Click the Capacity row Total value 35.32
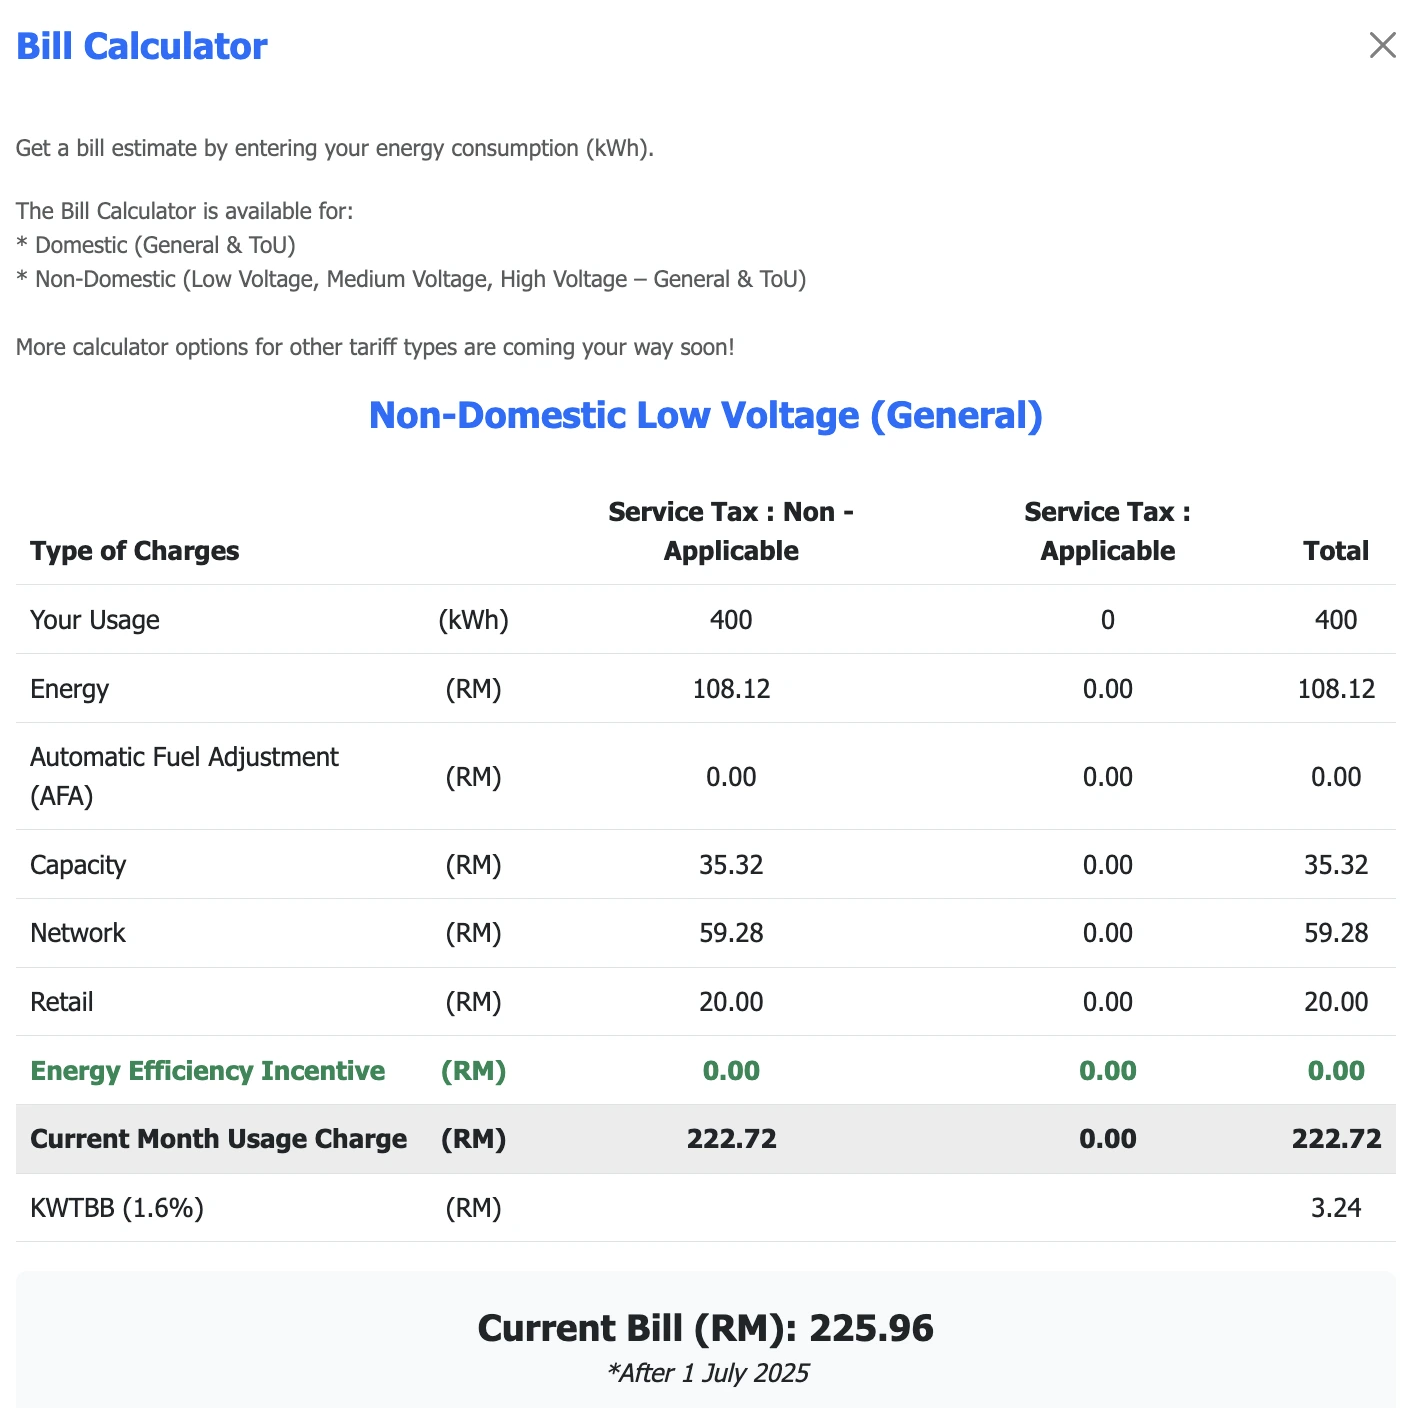 pyautogui.click(x=1336, y=865)
